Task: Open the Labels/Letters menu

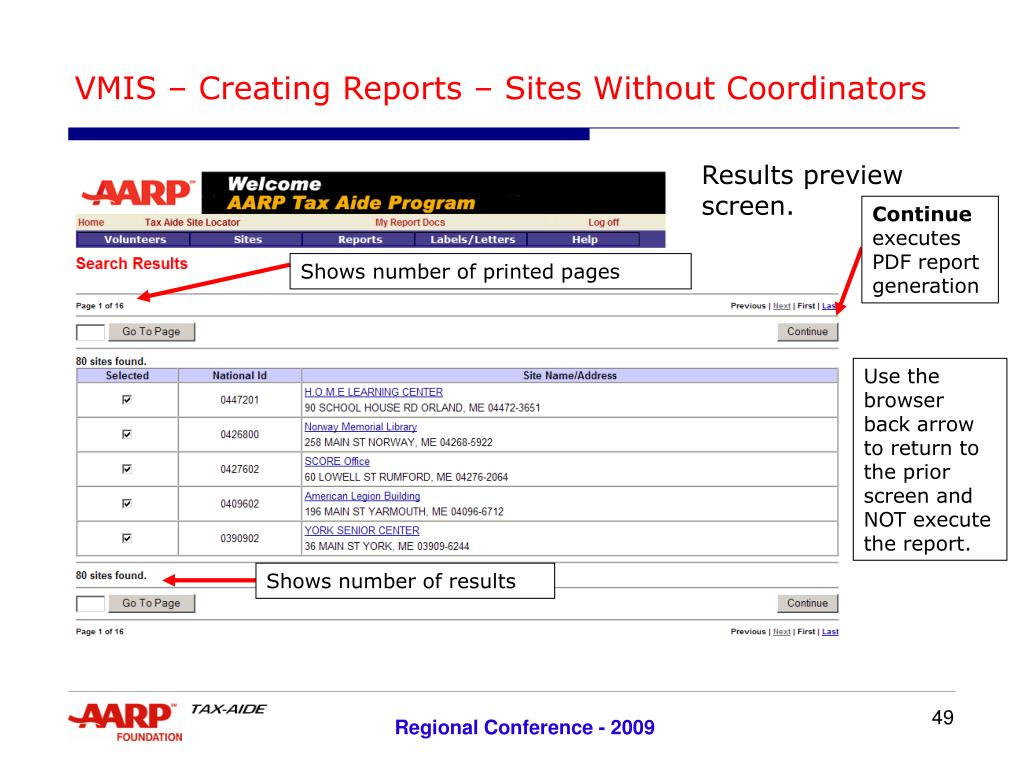Action: 472,240
